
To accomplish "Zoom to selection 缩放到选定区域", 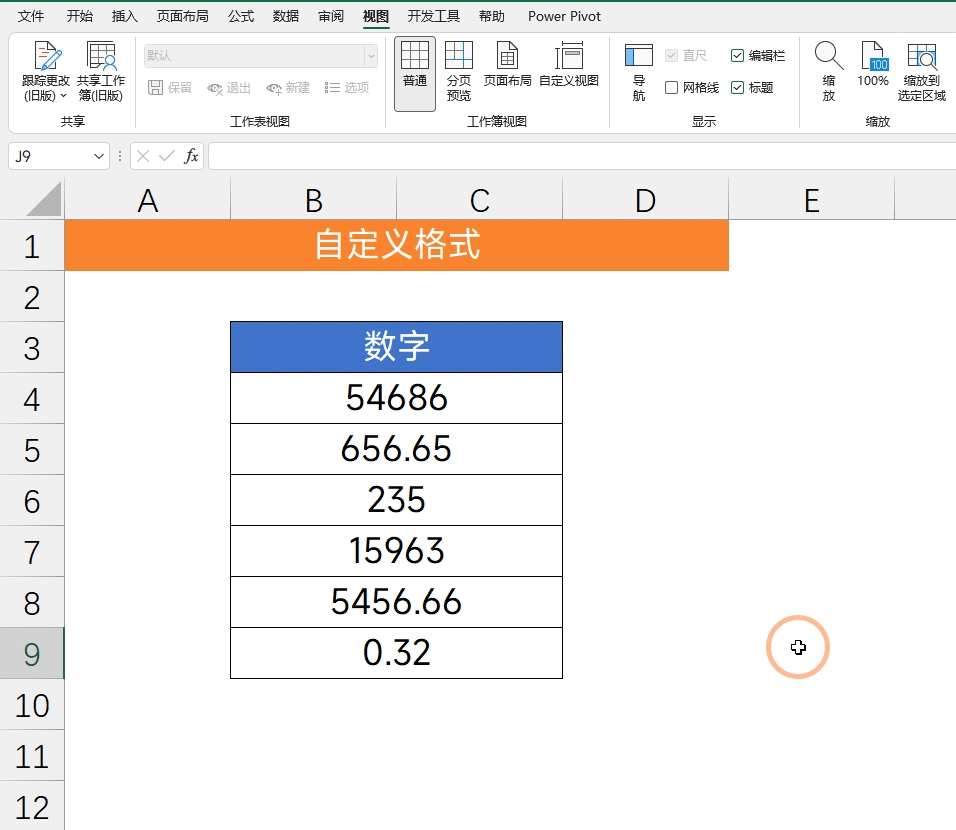I will pyautogui.click(x=921, y=71).
